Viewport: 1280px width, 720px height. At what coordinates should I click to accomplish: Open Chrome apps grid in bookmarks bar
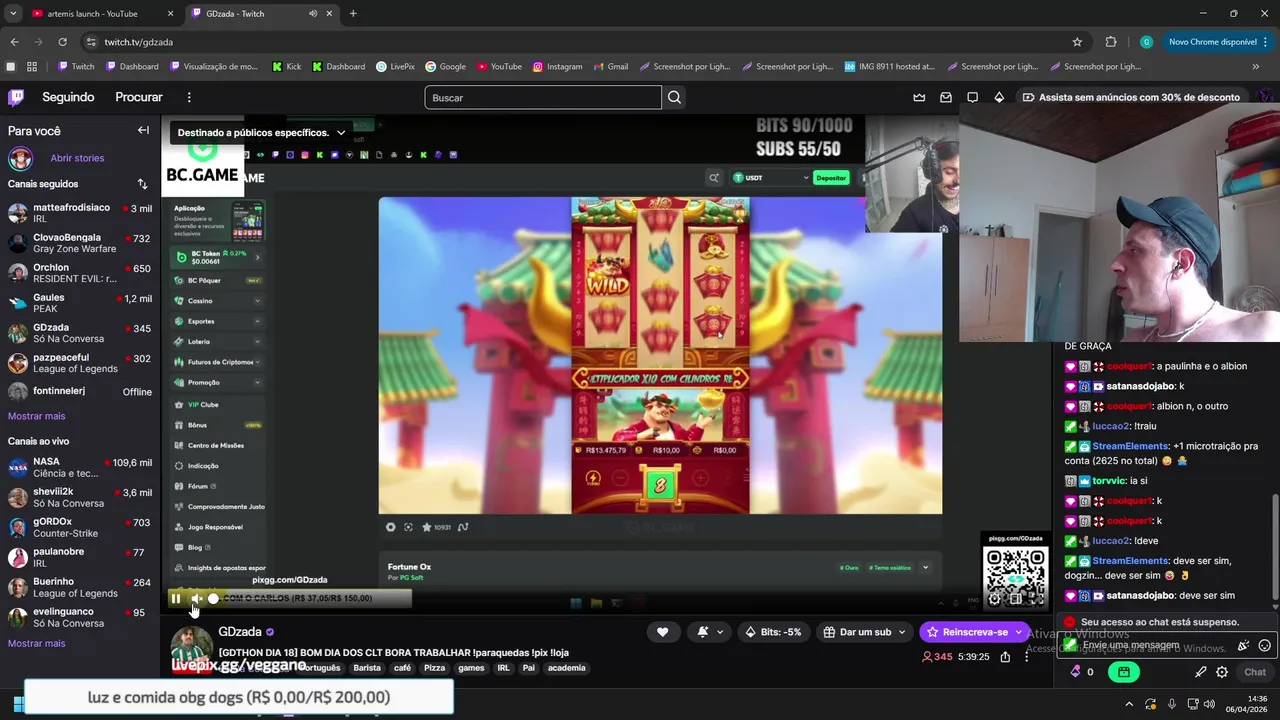(x=32, y=66)
